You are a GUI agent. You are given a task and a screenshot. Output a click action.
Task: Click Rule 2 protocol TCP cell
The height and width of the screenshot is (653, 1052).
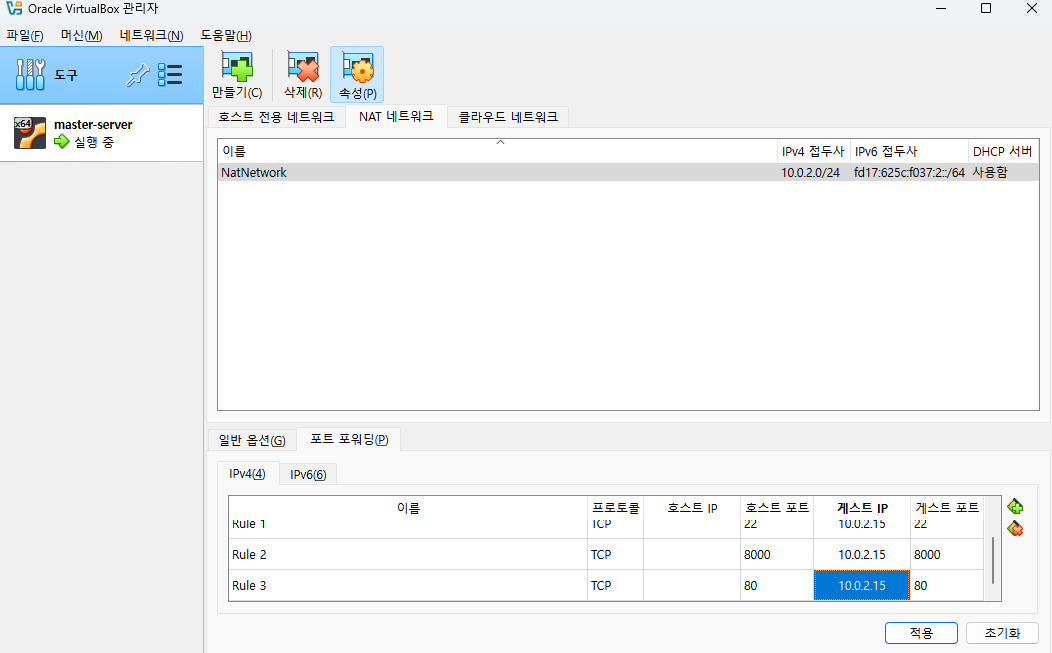pyautogui.click(x=615, y=554)
